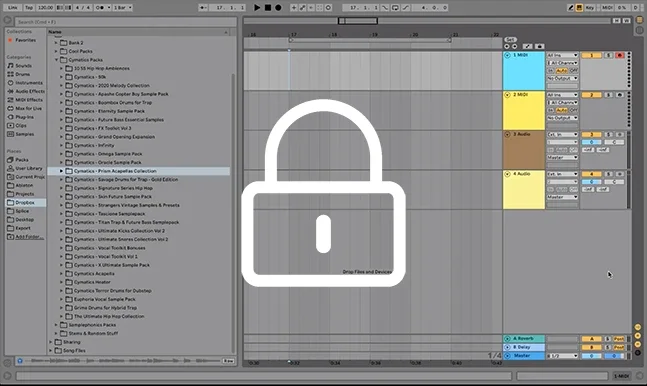Toggle the 3 Audio track activator

[591, 135]
